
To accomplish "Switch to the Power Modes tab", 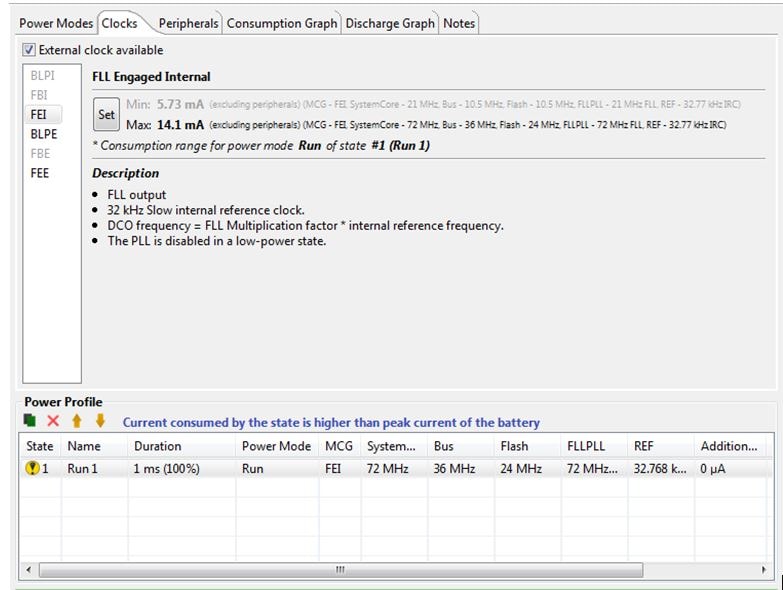I will point(56,23).
